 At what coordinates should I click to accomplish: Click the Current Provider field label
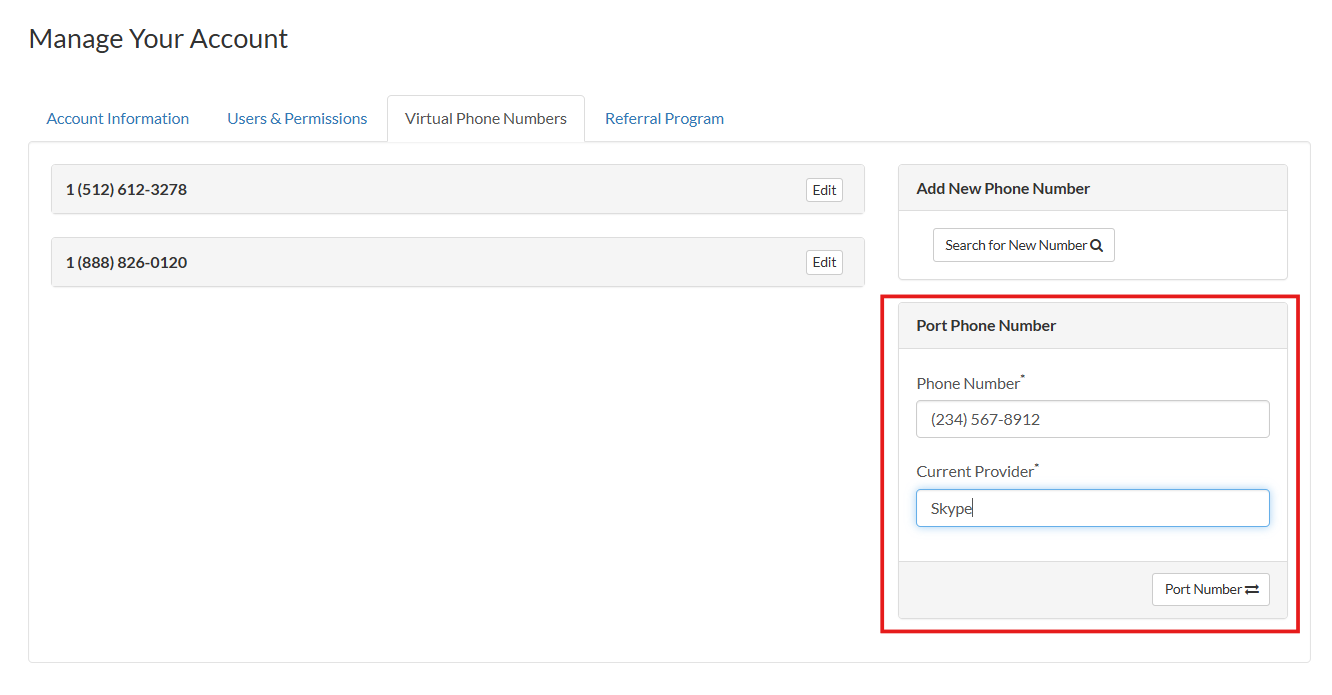pos(977,471)
